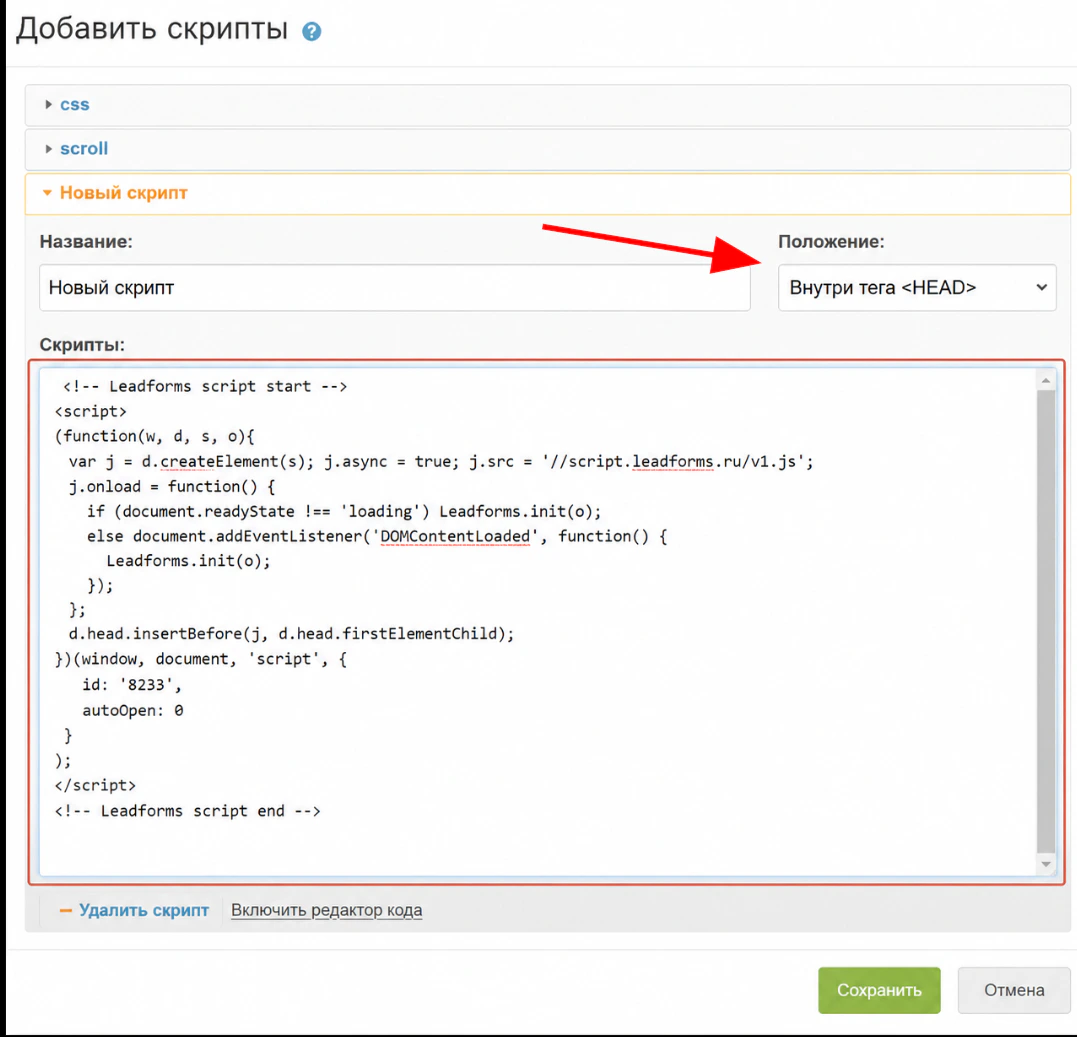Viewport: 1077px width, 1037px height.
Task: Click the minus icon before Удалить скрипт
Action: [x=66, y=911]
